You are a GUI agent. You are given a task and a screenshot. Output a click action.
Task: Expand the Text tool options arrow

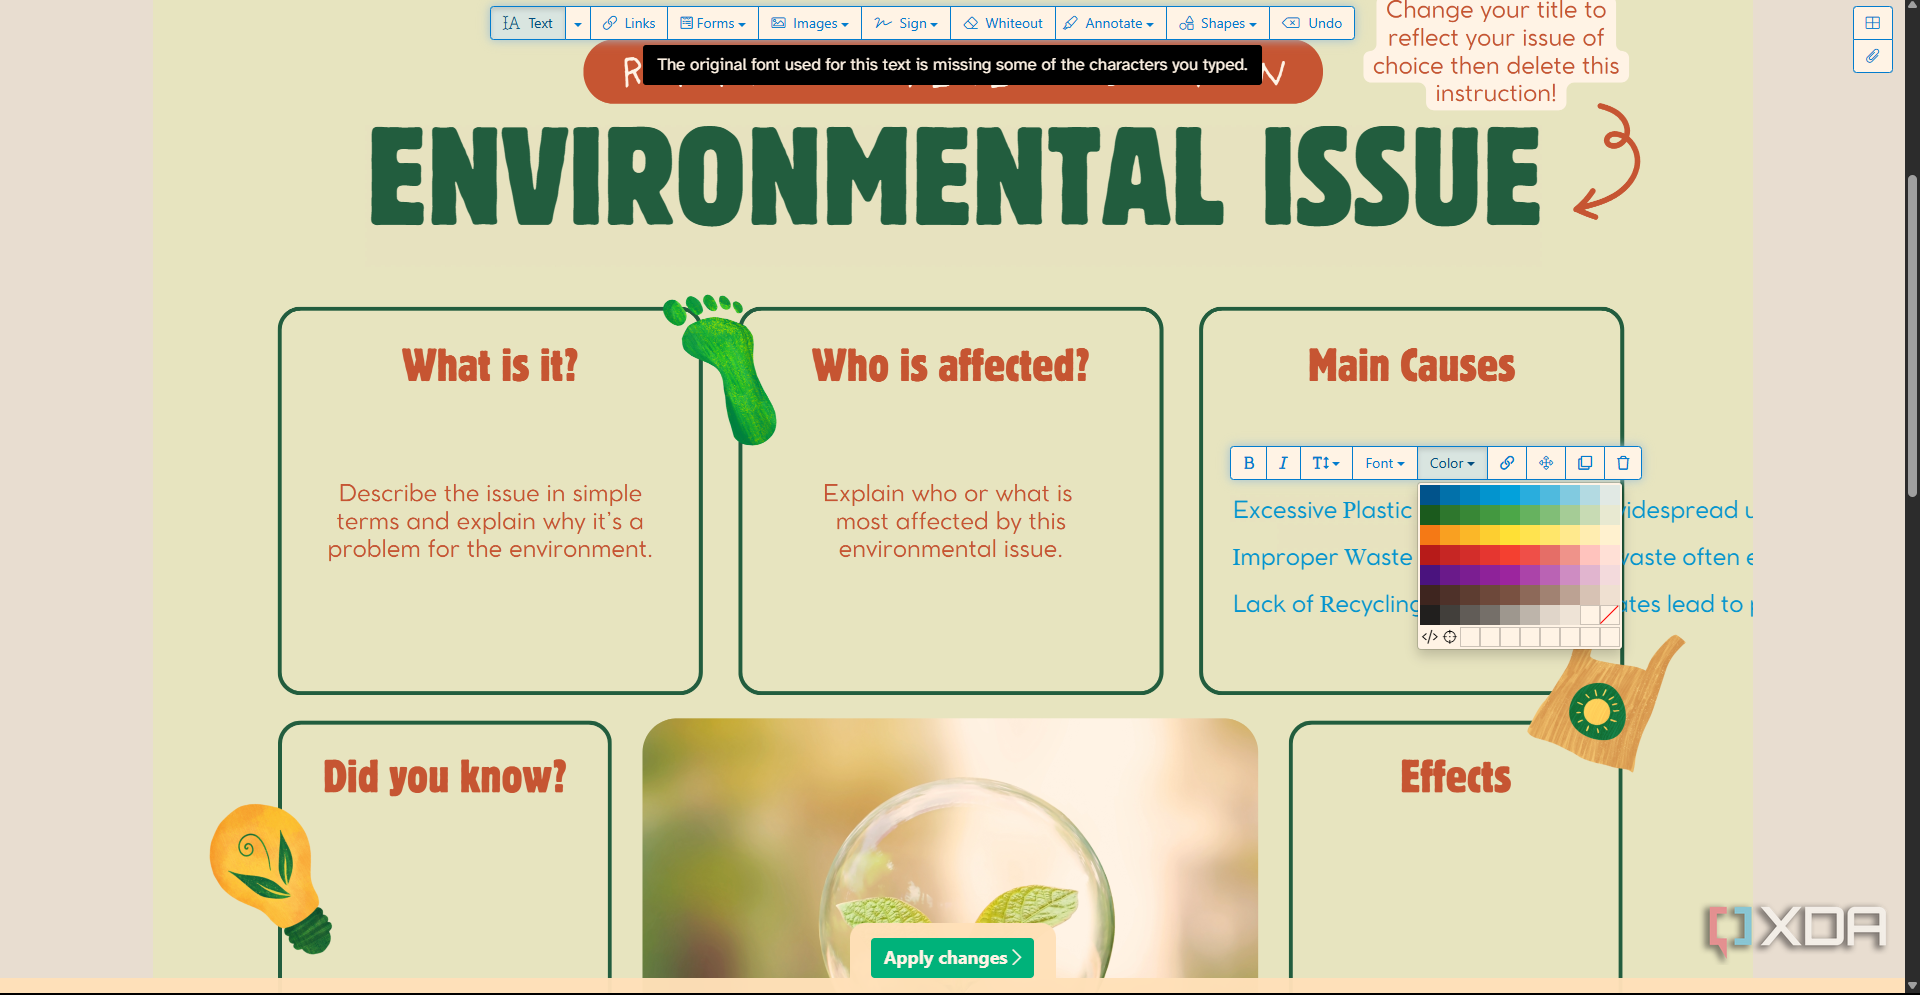pos(578,23)
